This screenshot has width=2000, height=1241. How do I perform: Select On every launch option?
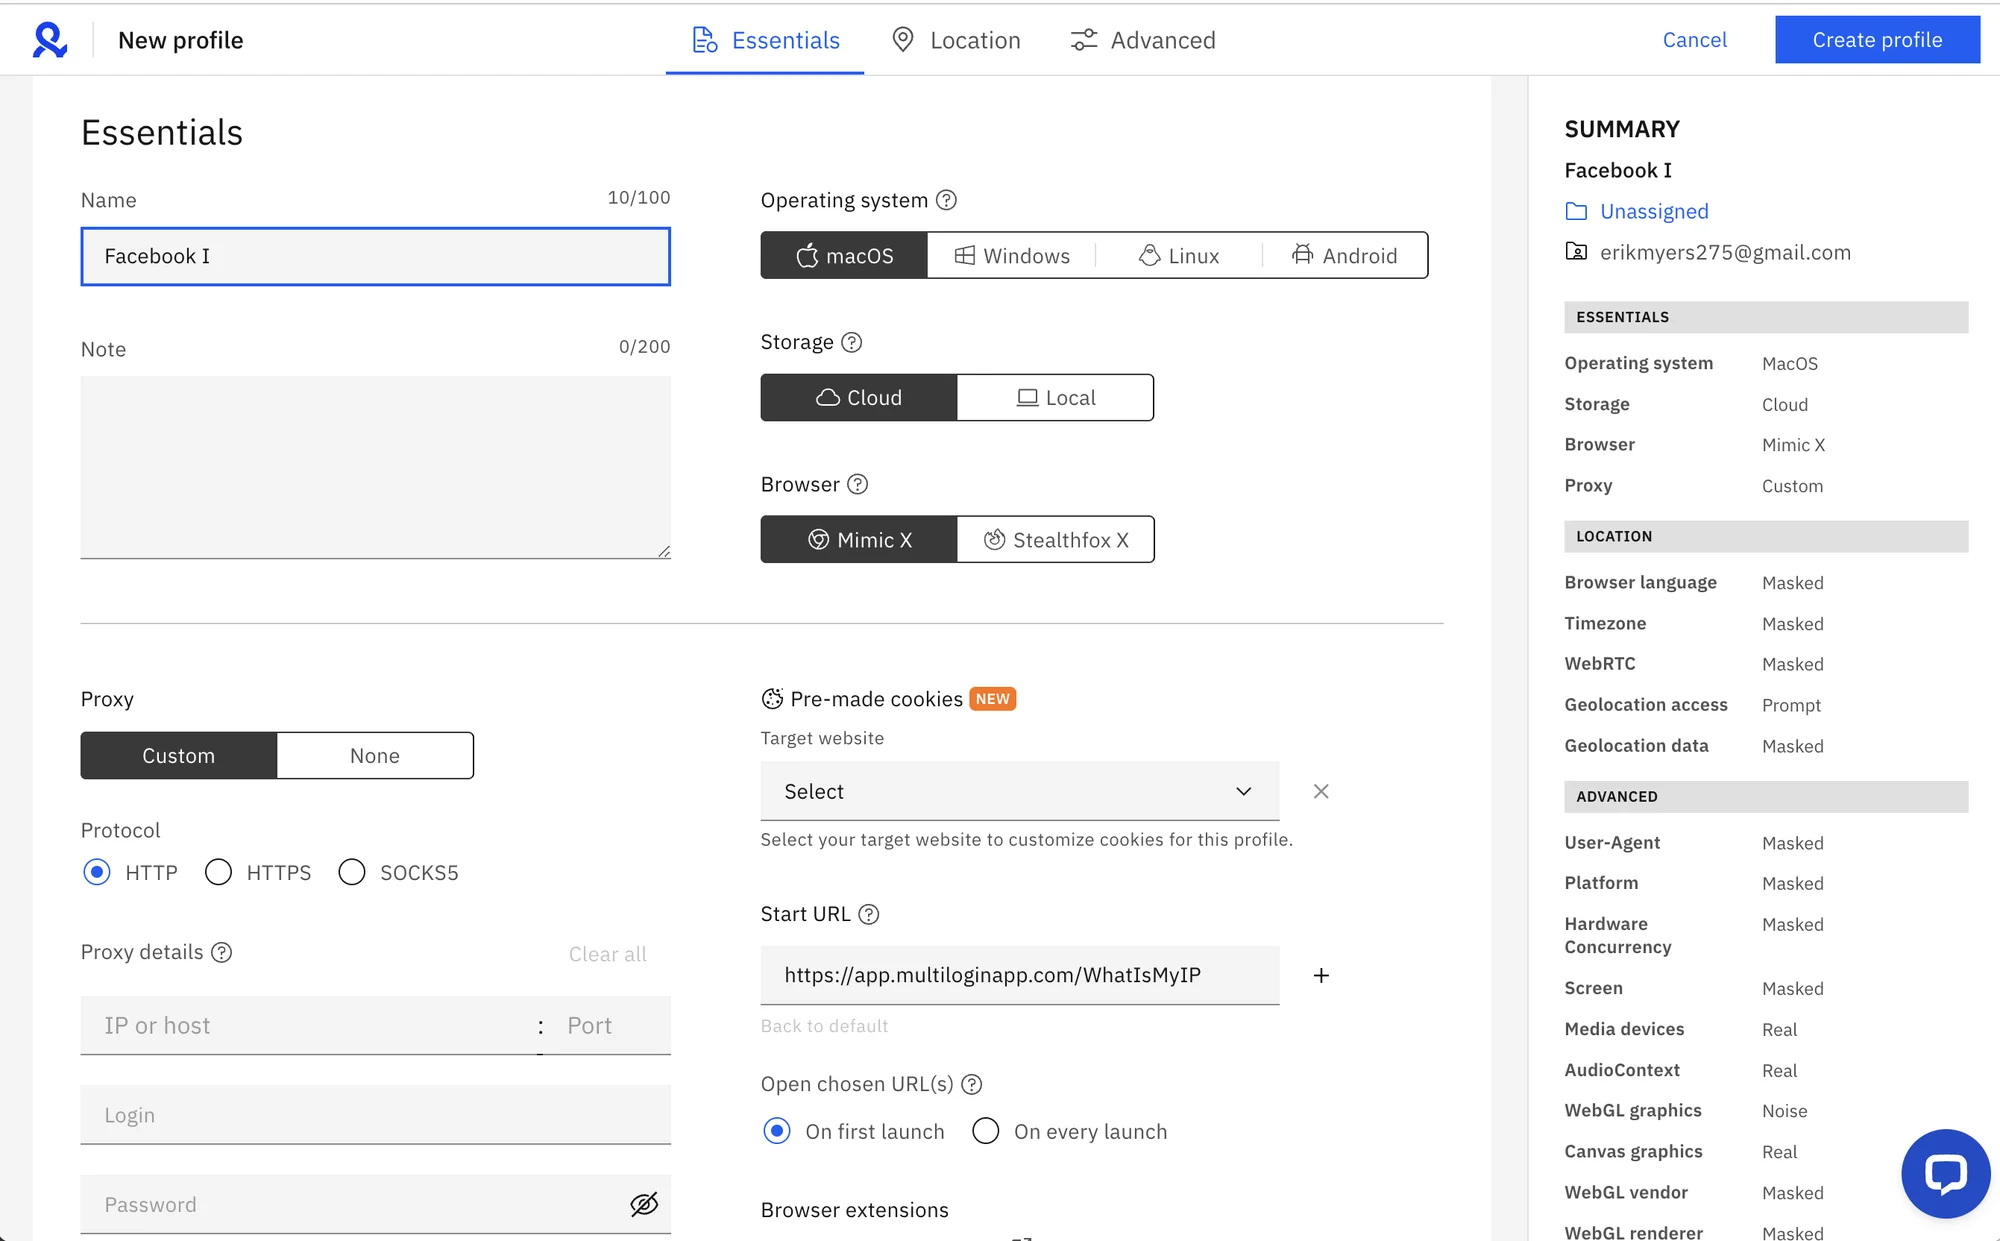[x=985, y=1131]
